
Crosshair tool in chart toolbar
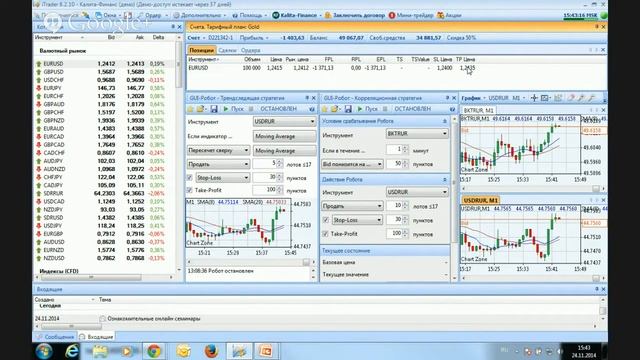tap(534, 98)
